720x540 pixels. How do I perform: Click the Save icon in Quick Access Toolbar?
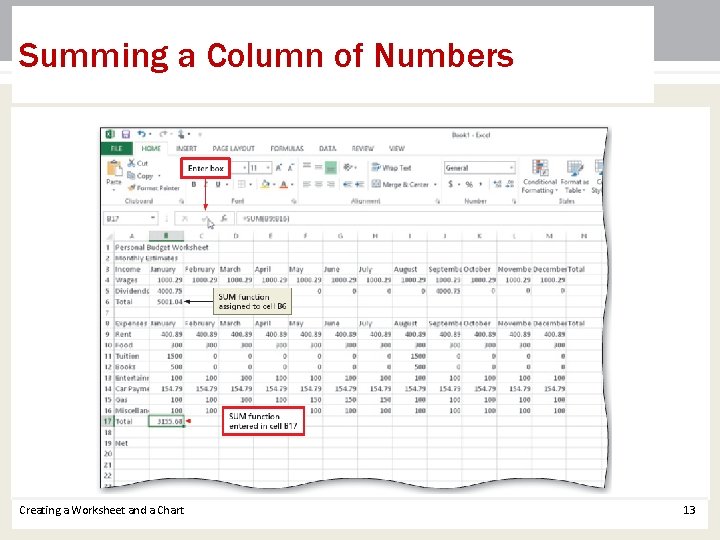[x=126, y=134]
